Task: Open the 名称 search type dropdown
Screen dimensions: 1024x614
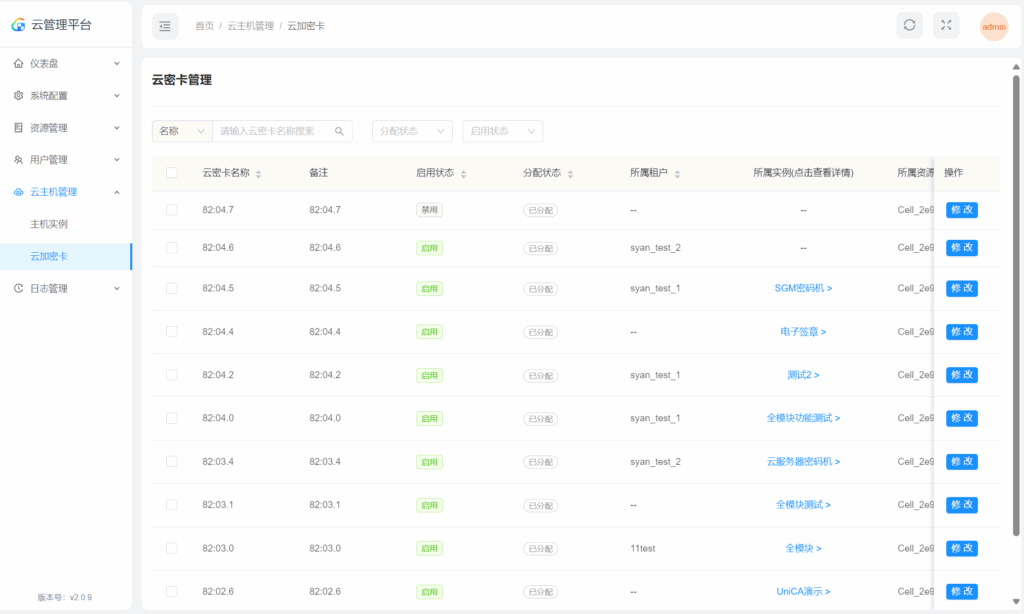Action: pyautogui.click(x=182, y=131)
